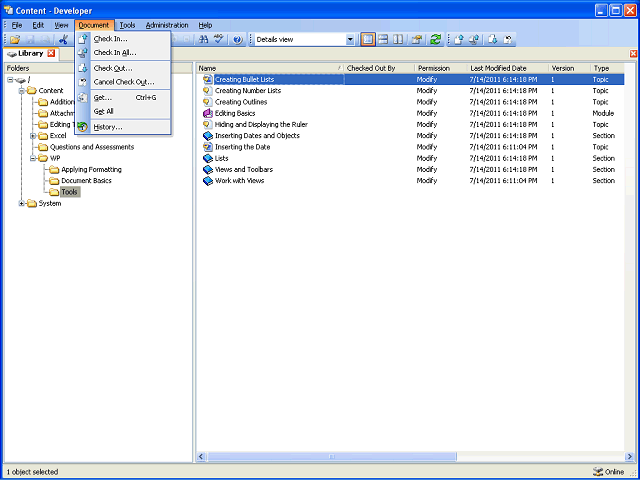Sort by Type column header
Viewport: 640px width, 480px height.
607,68
